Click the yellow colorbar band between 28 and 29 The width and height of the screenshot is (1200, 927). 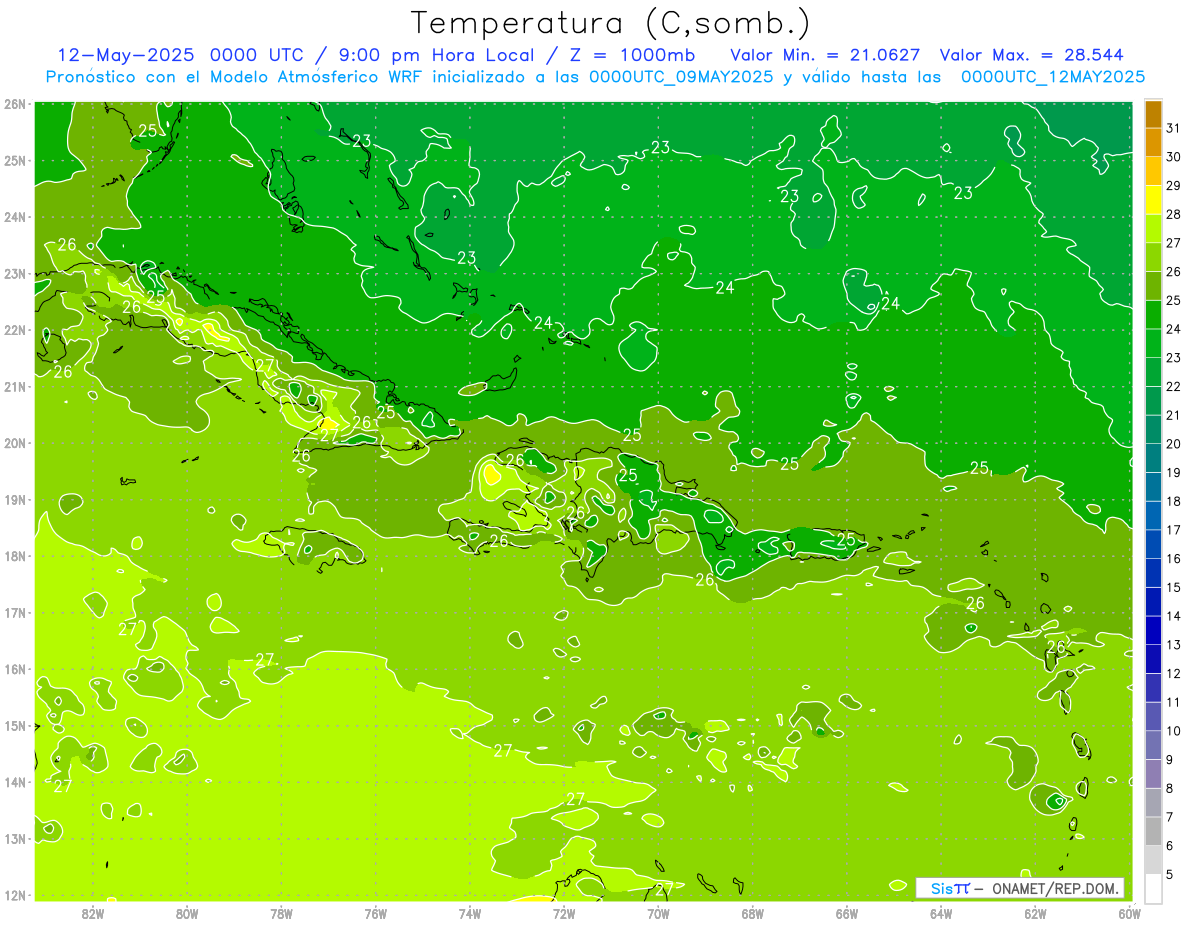point(1153,200)
